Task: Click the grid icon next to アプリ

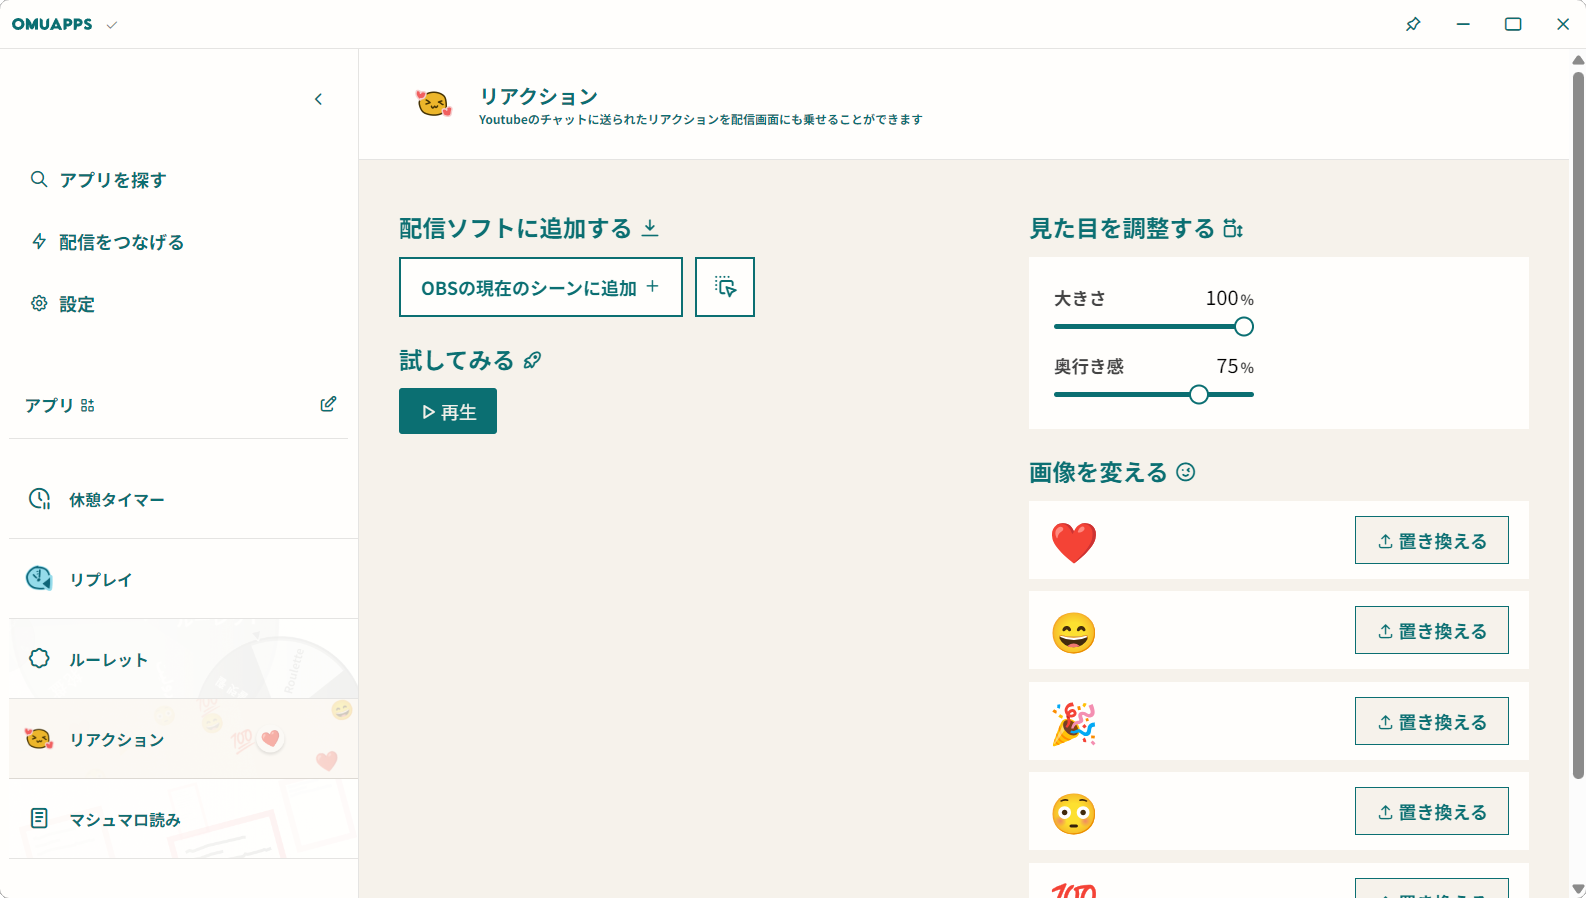Action: 88,405
